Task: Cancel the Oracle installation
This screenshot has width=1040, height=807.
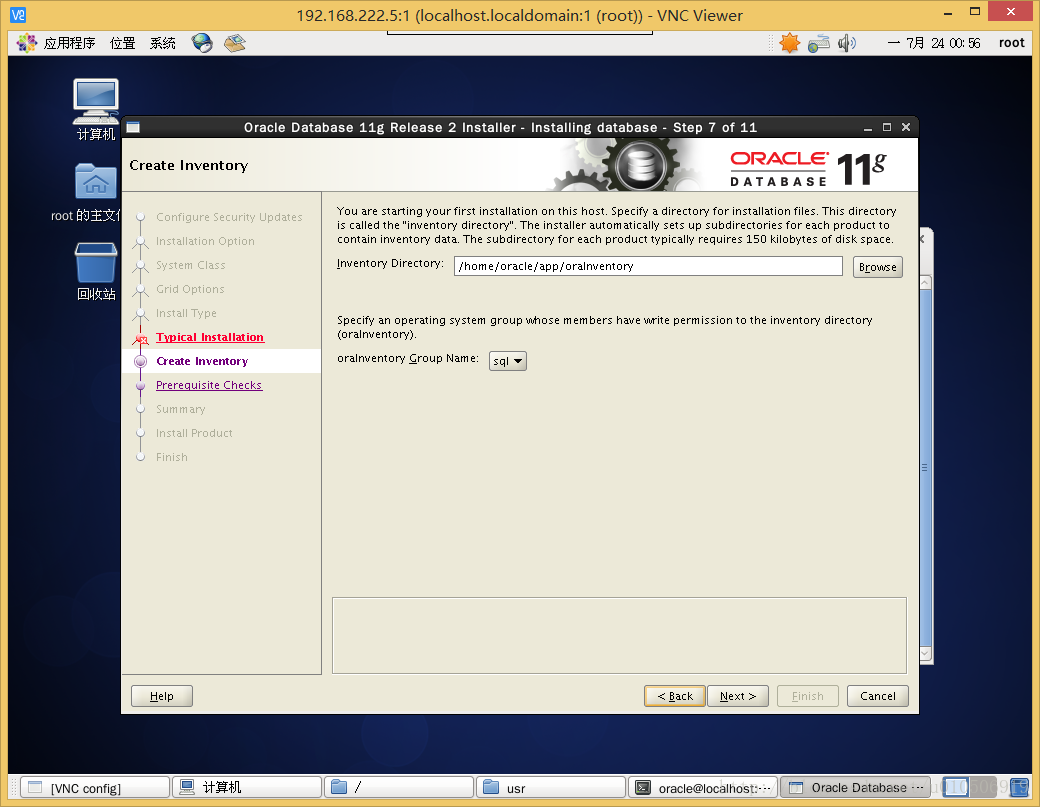Action: click(x=878, y=696)
